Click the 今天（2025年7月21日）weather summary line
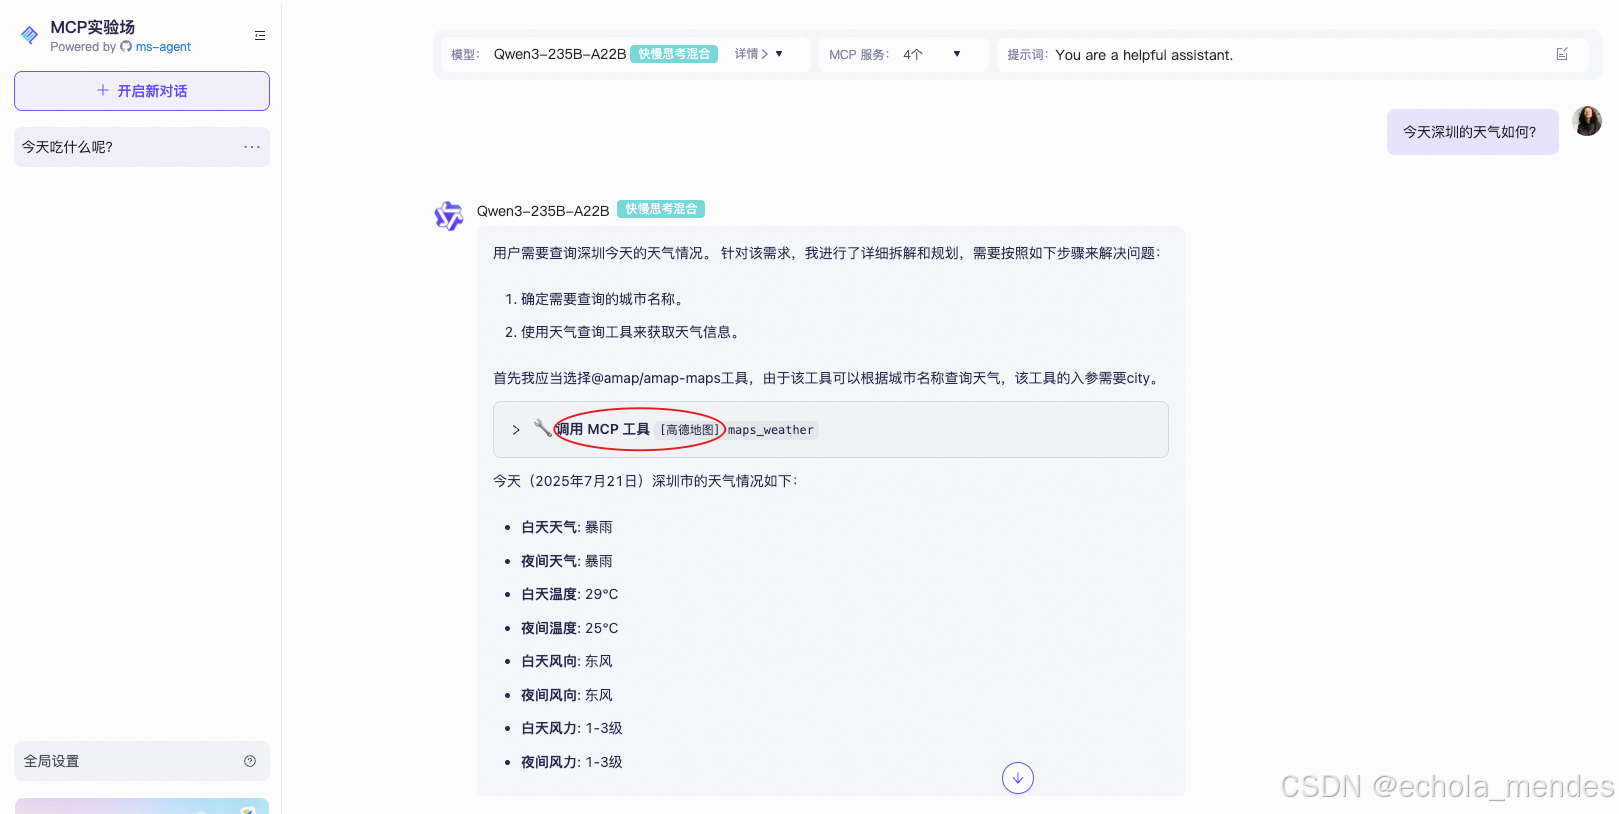1619x814 pixels. click(645, 481)
